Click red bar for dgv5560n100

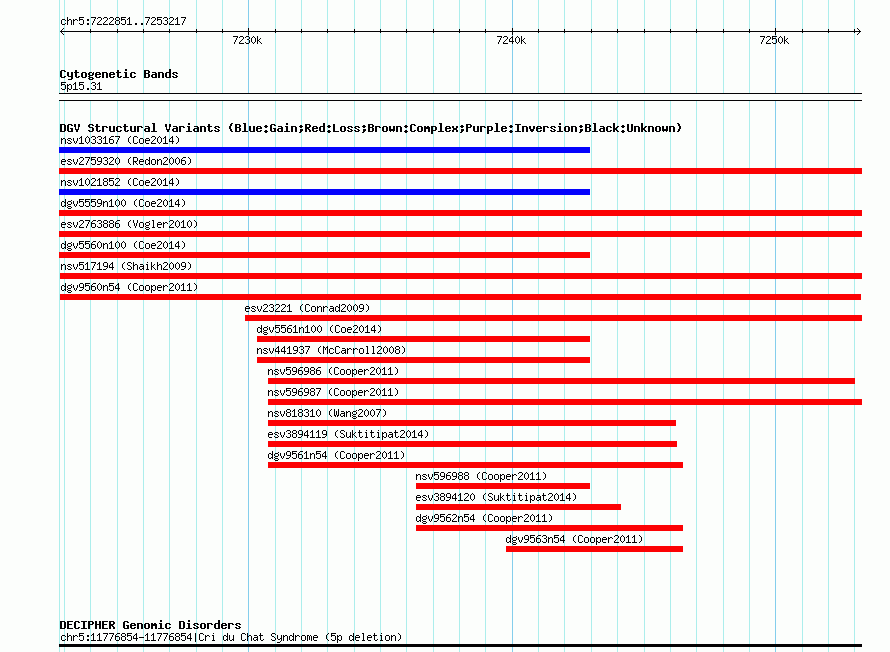(325, 255)
